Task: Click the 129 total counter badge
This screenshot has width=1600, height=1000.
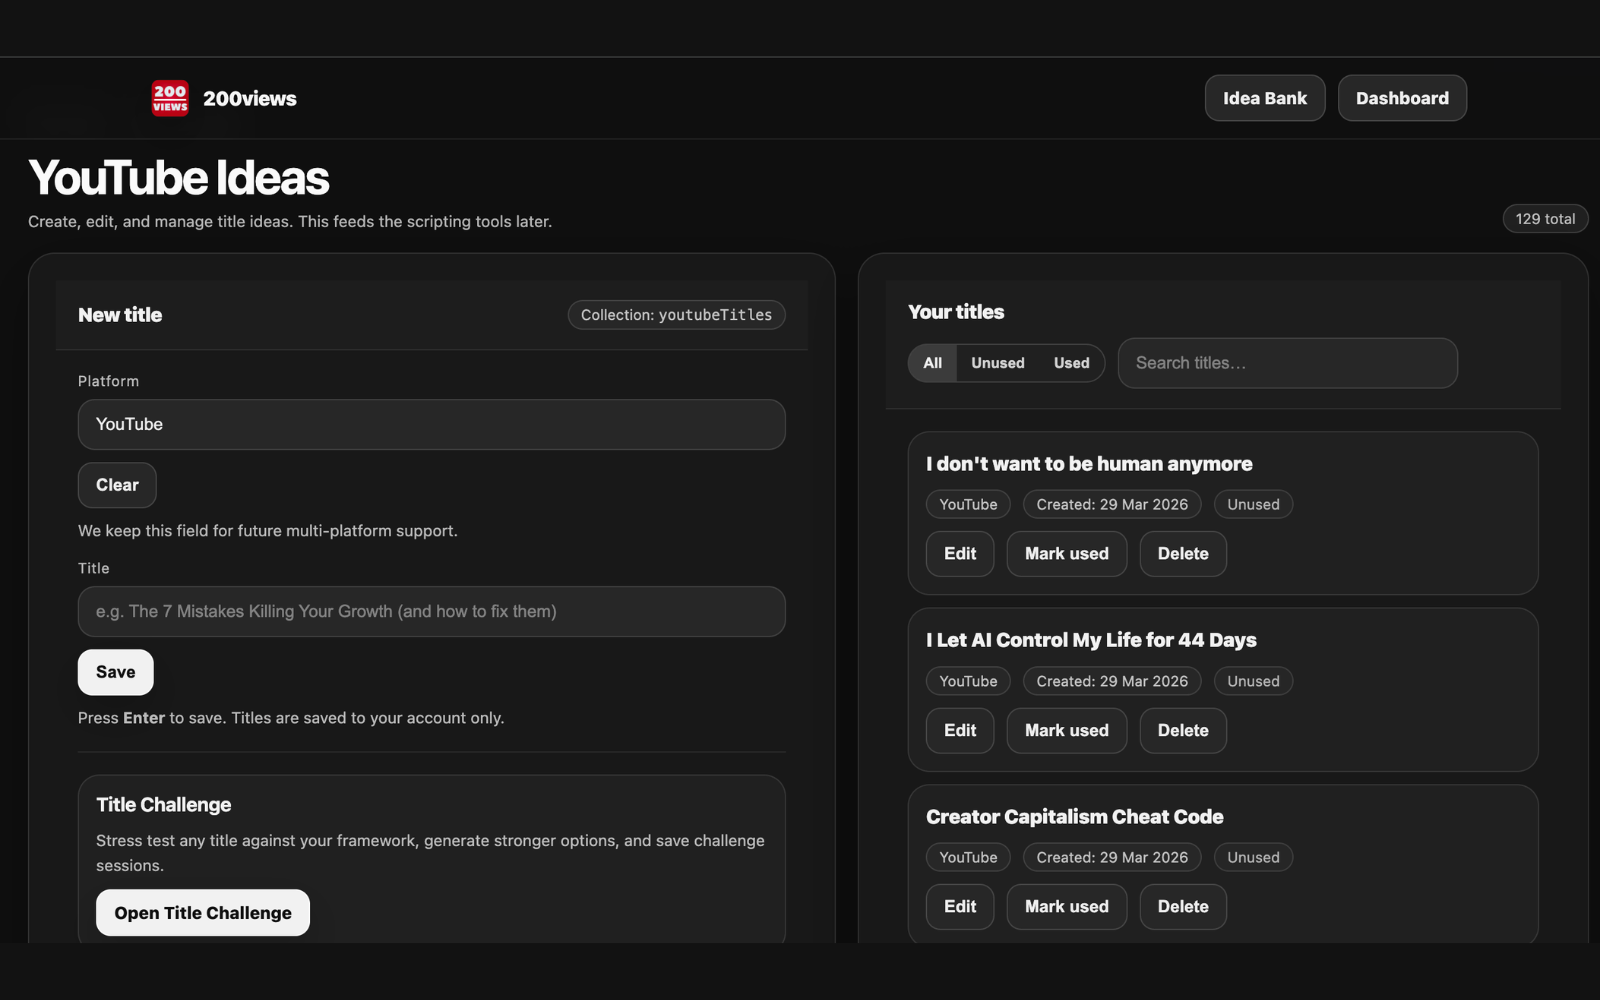Action: [1545, 218]
